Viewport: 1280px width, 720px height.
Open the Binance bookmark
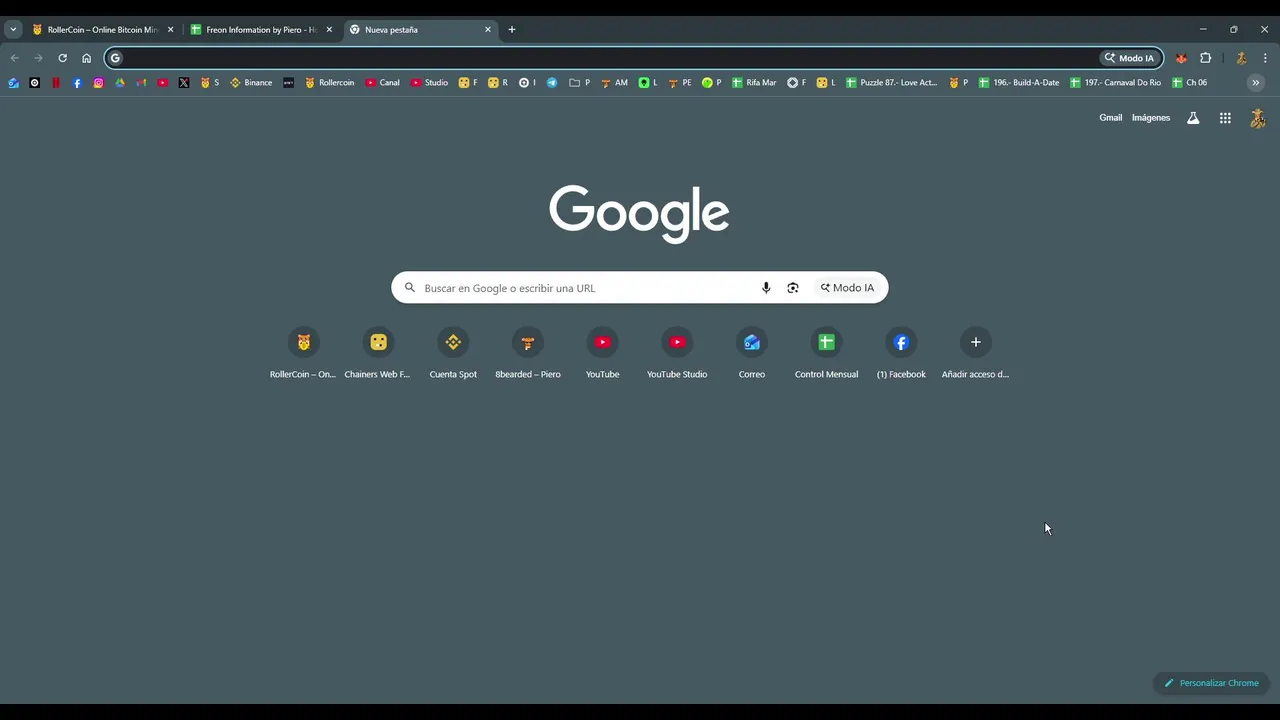tap(251, 83)
